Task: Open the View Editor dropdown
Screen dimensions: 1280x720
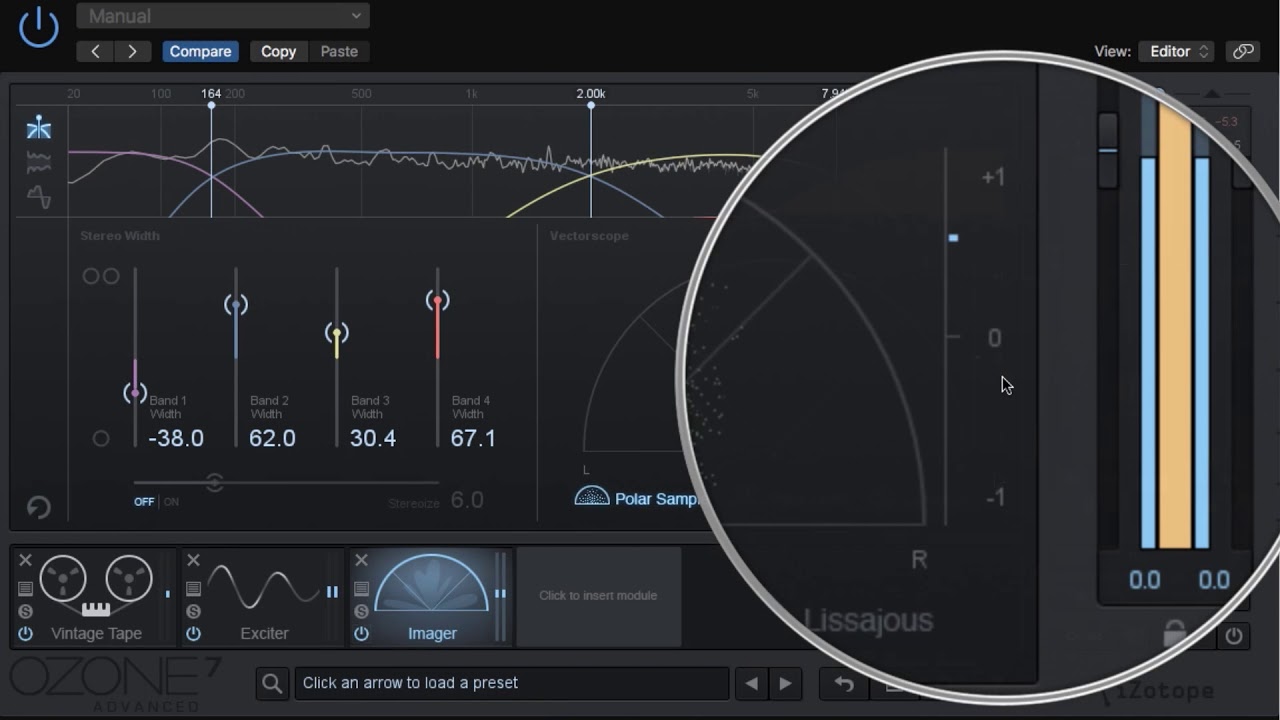Action: (x=1175, y=51)
